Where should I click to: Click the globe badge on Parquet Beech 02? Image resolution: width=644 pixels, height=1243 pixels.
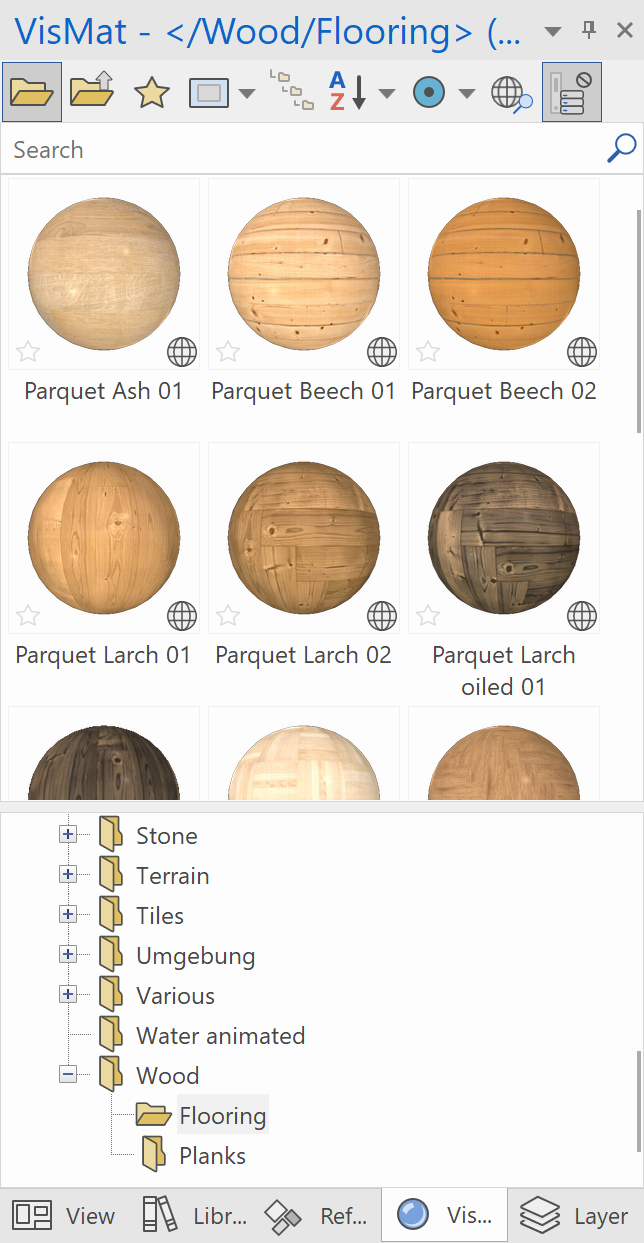click(x=582, y=352)
